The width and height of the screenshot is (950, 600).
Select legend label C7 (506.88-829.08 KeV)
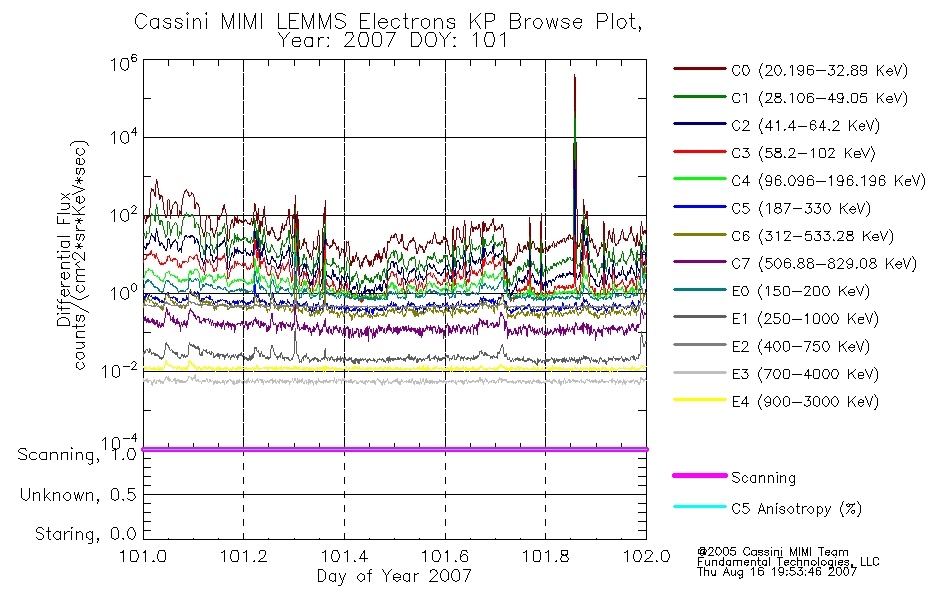tap(824, 264)
